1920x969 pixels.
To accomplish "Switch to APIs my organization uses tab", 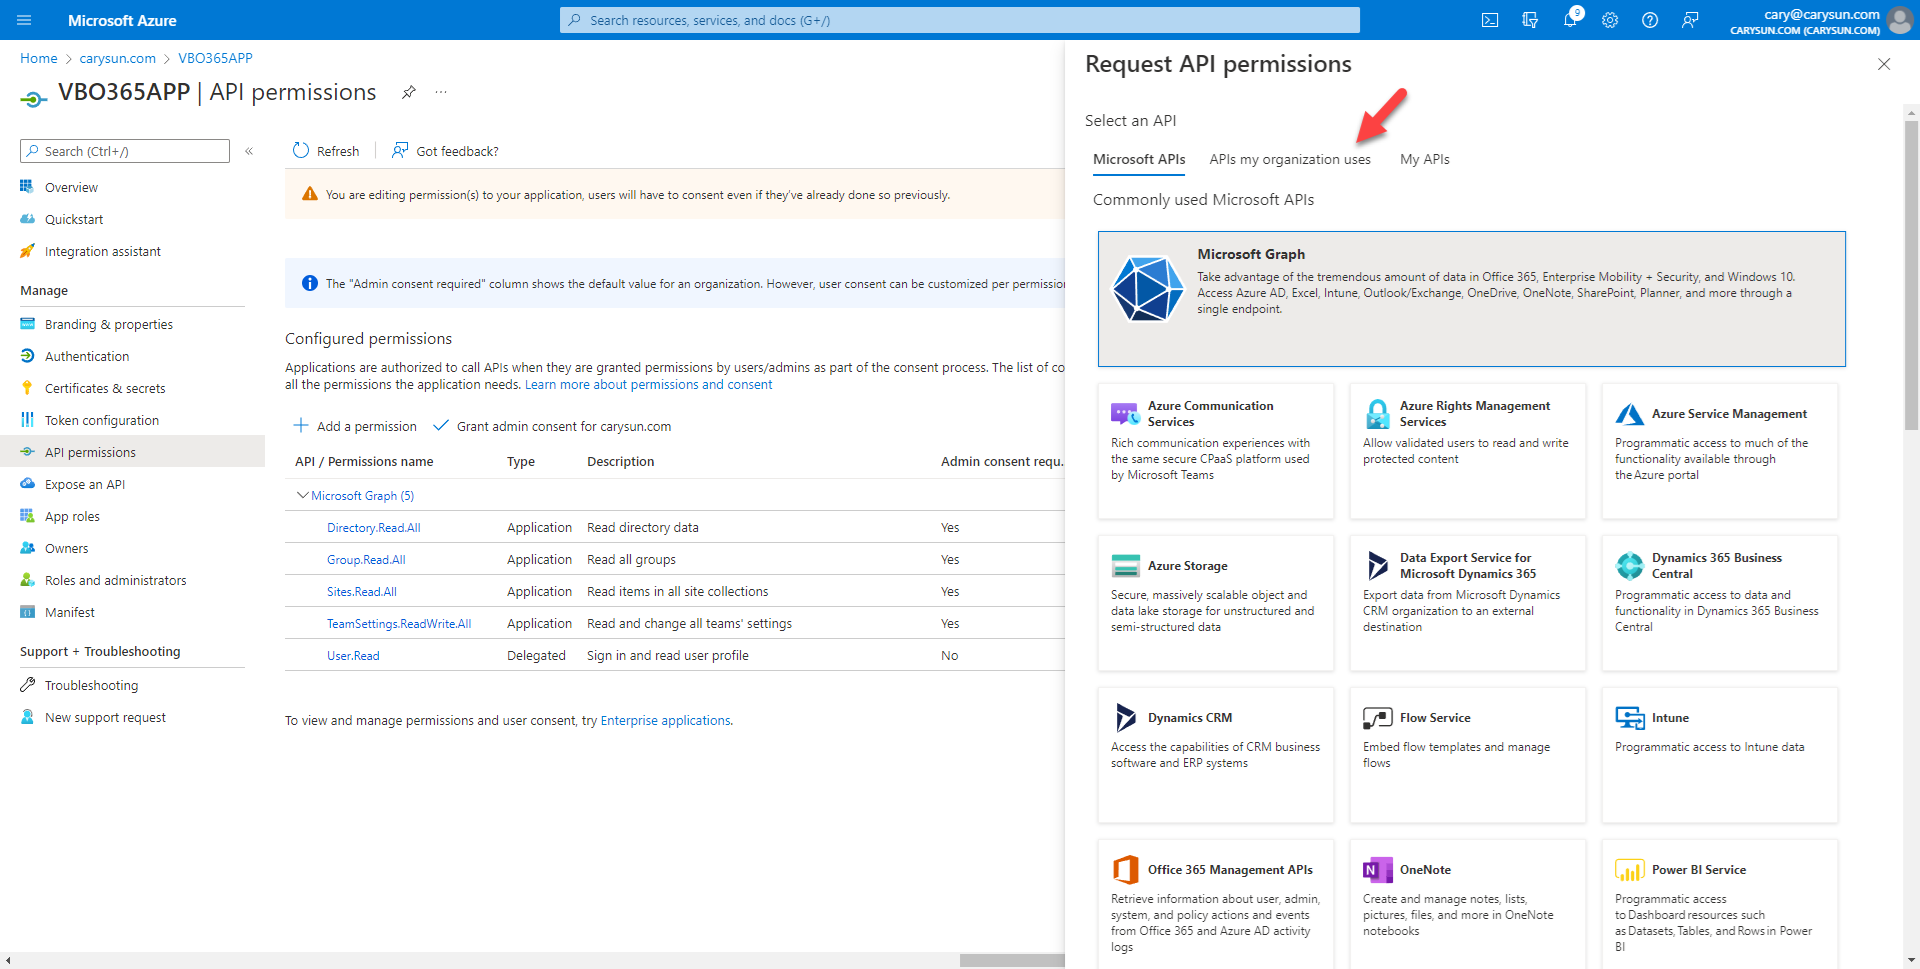I will (1290, 159).
